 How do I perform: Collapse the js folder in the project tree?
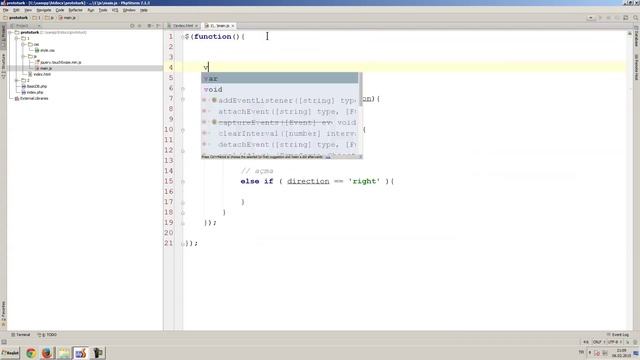tap(23, 56)
